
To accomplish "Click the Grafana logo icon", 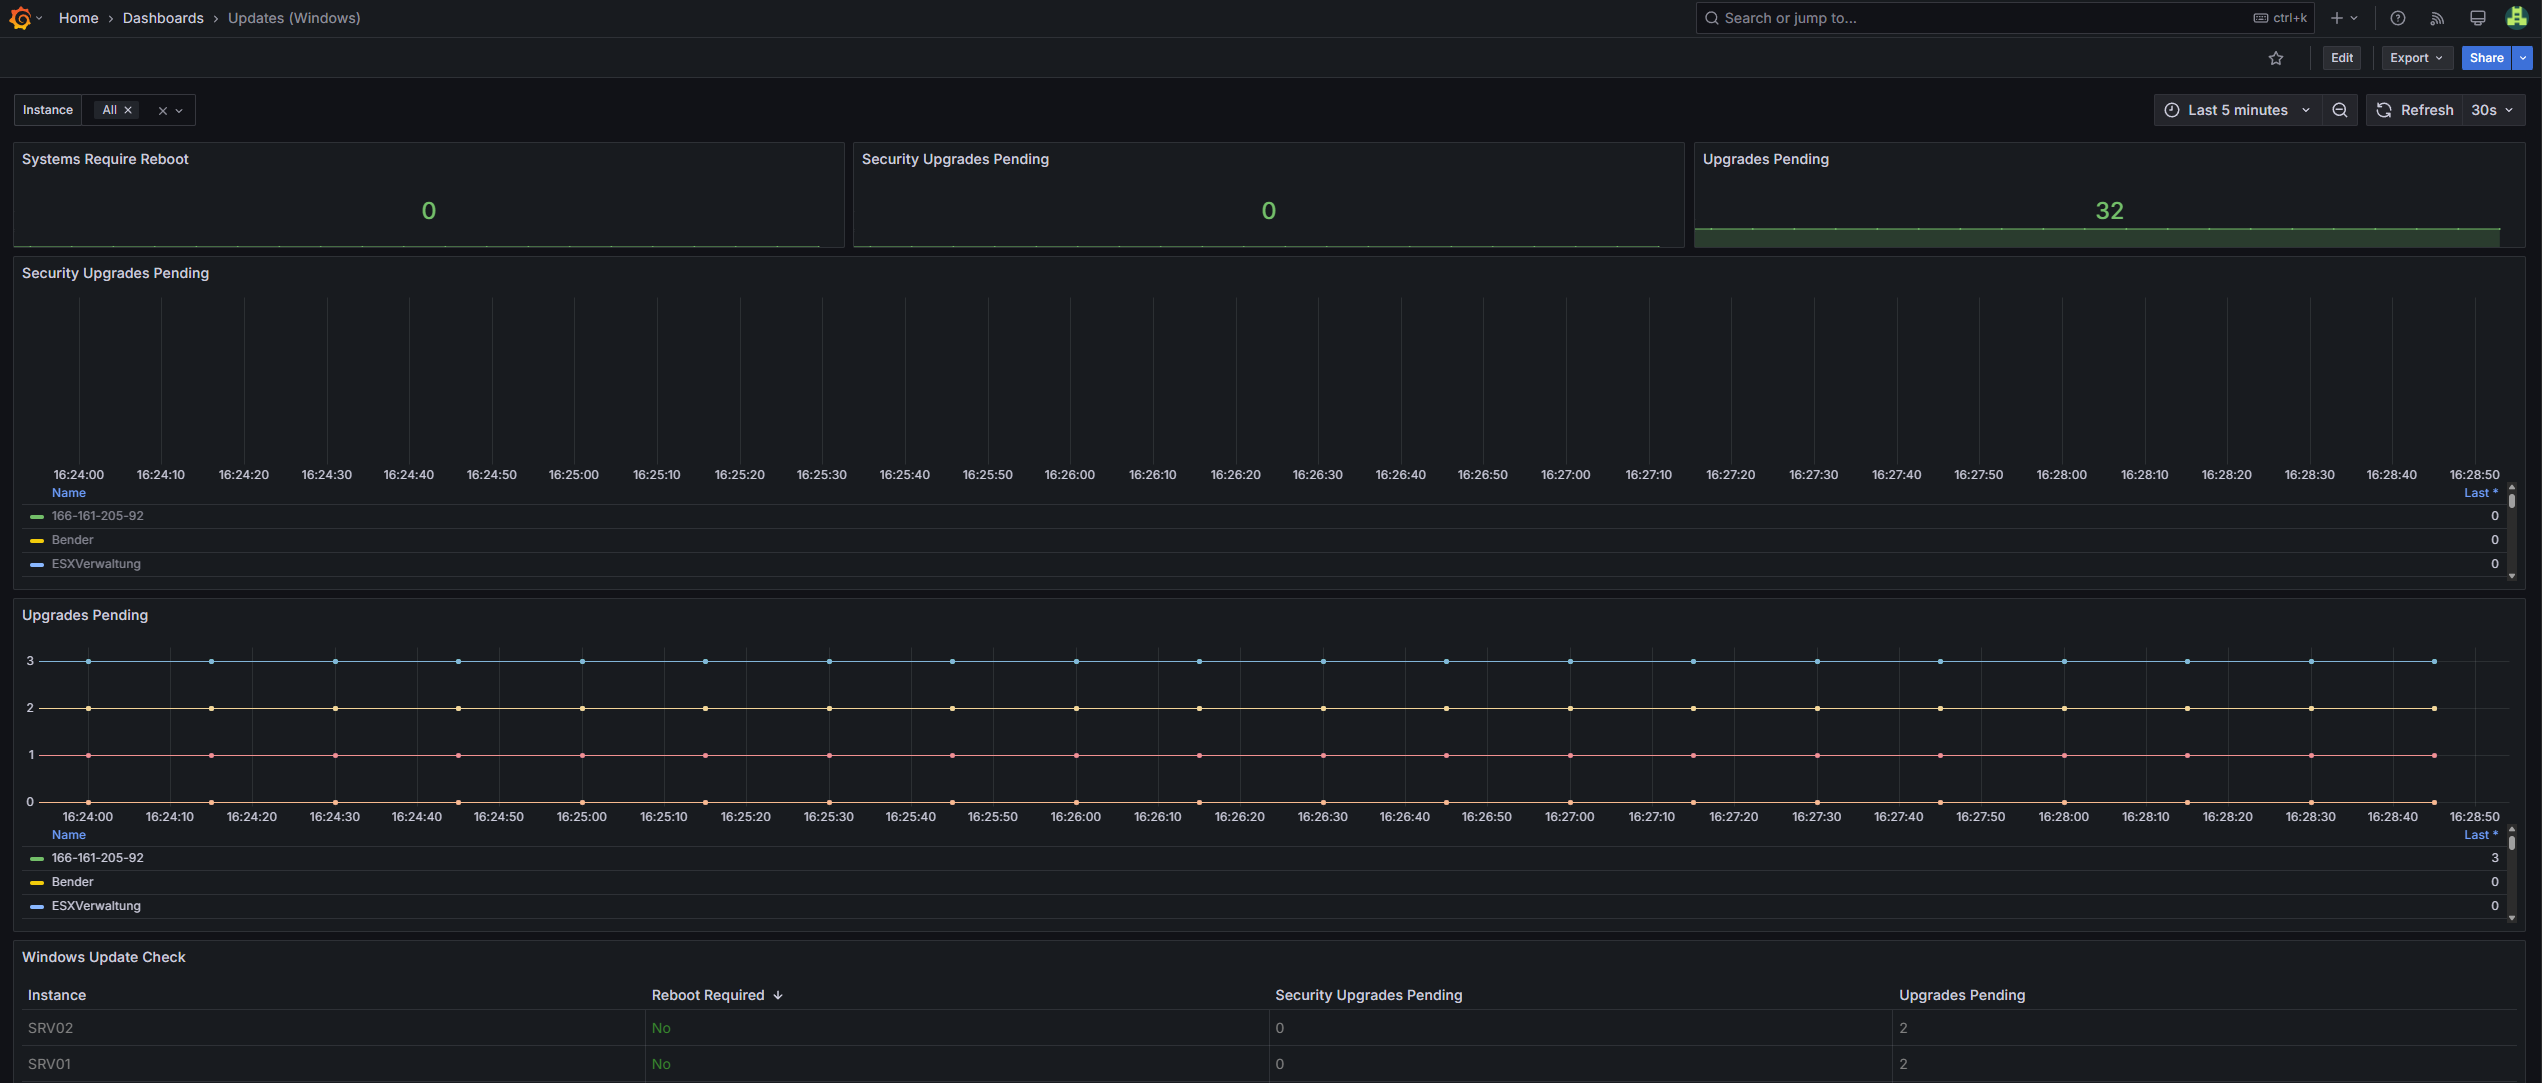I will pyautogui.click(x=20, y=18).
